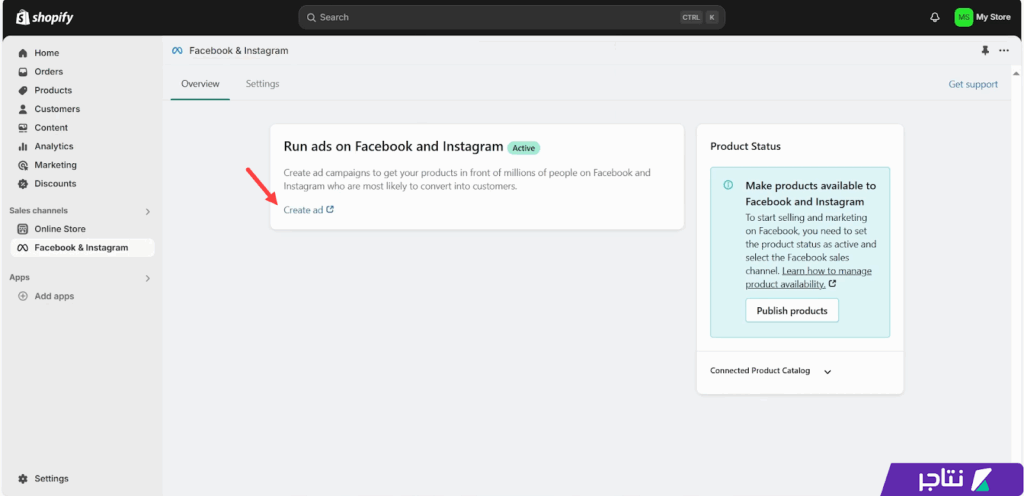Open Discounts page in sidebar
1024x496 pixels.
(55, 184)
